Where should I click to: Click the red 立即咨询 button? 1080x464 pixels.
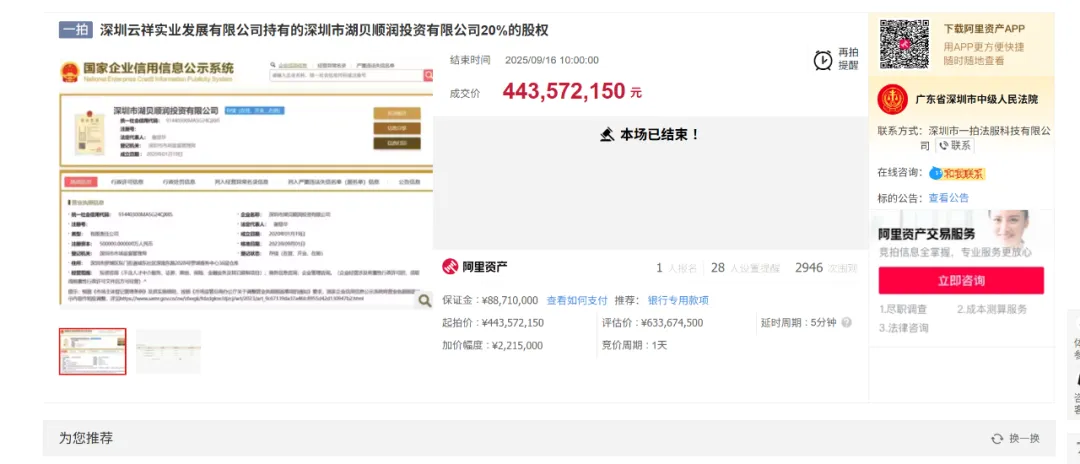(961, 280)
